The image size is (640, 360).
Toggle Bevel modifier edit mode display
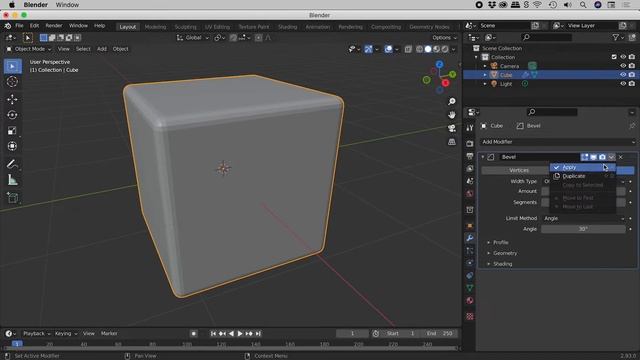(584, 157)
